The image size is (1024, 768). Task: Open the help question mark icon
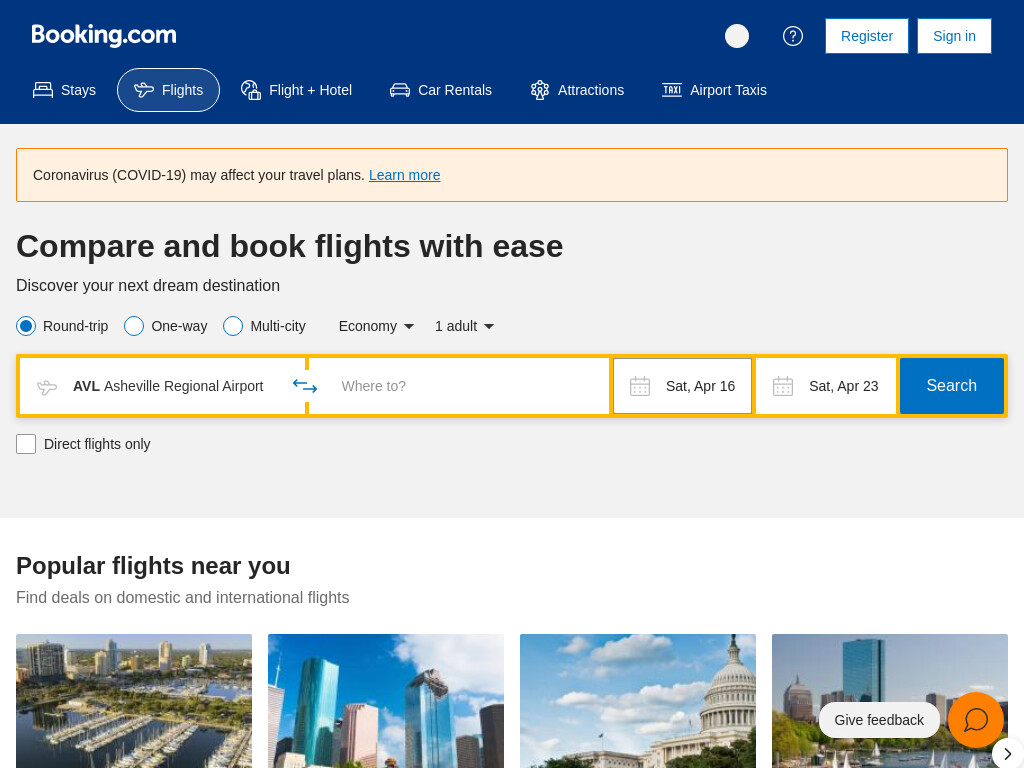pos(793,36)
